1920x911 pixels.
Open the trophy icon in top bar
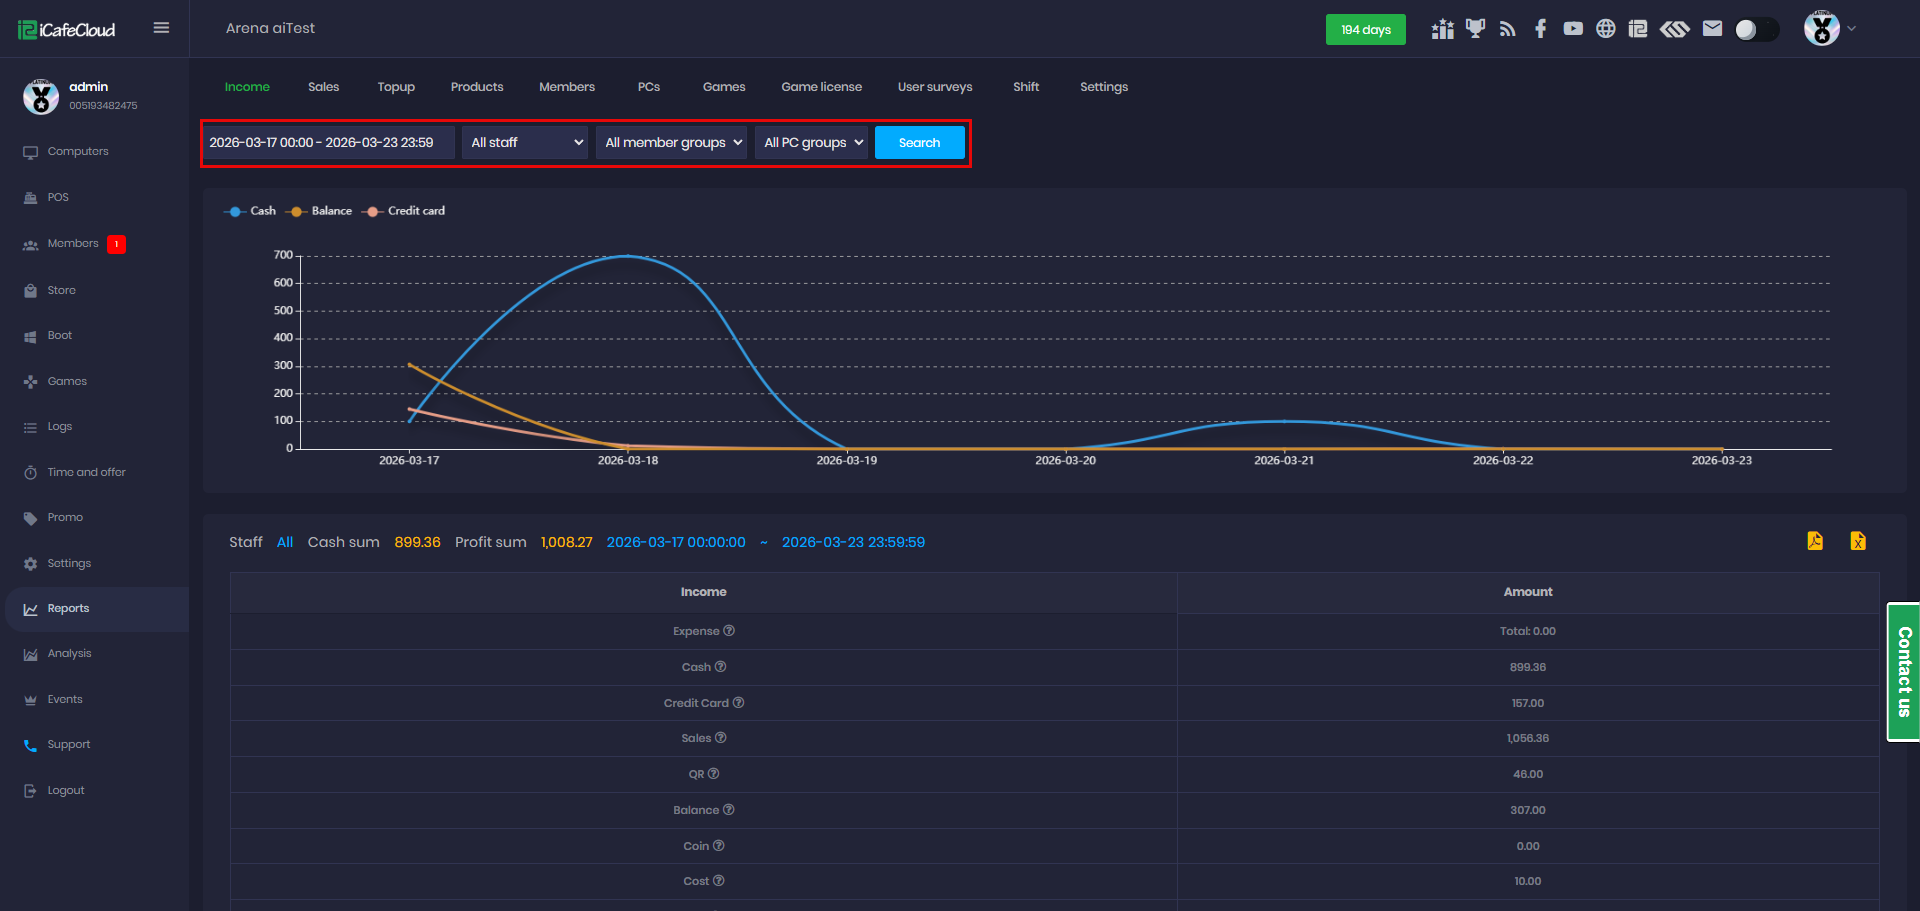click(x=1475, y=29)
